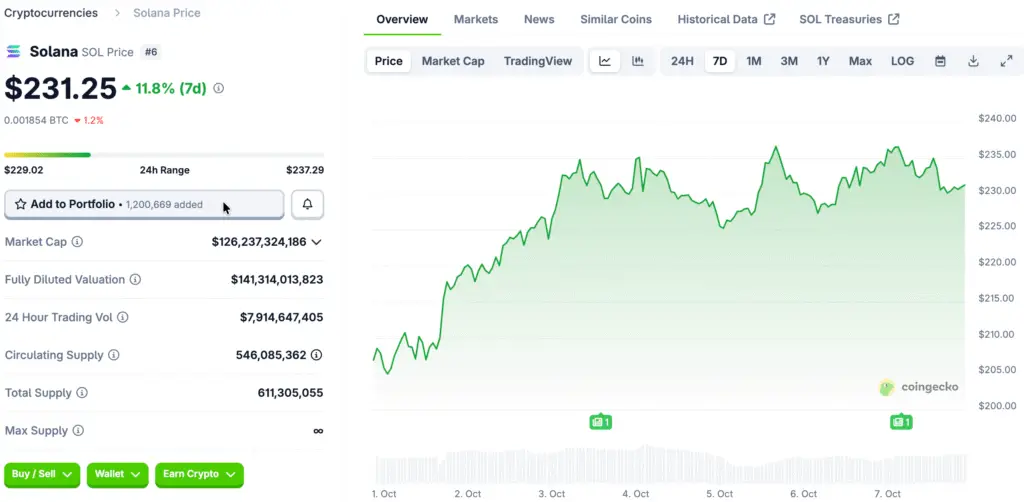Image resolution: width=1024 pixels, height=502 pixels.
Task: Click the price alert bell icon
Action: (307, 204)
